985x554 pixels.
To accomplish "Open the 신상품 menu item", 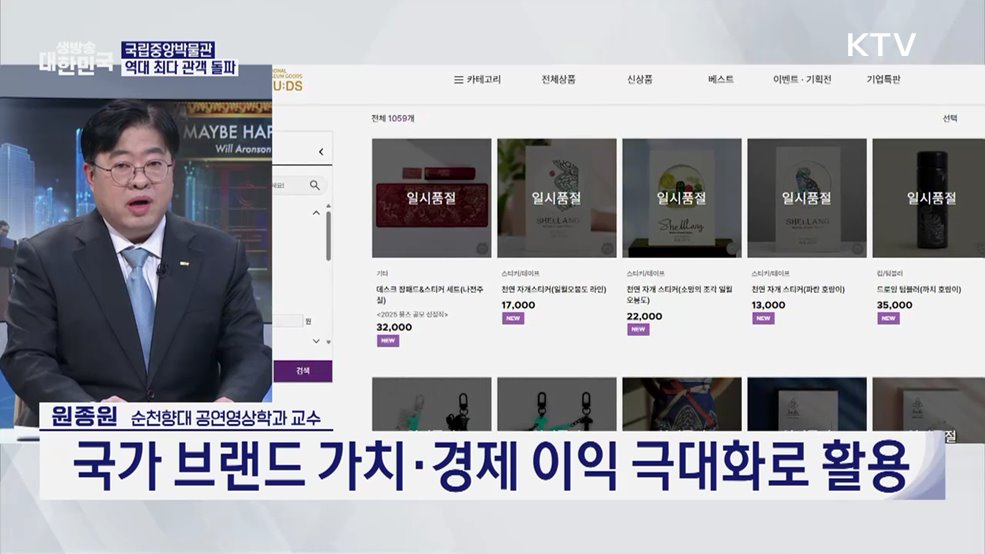I will (639, 79).
